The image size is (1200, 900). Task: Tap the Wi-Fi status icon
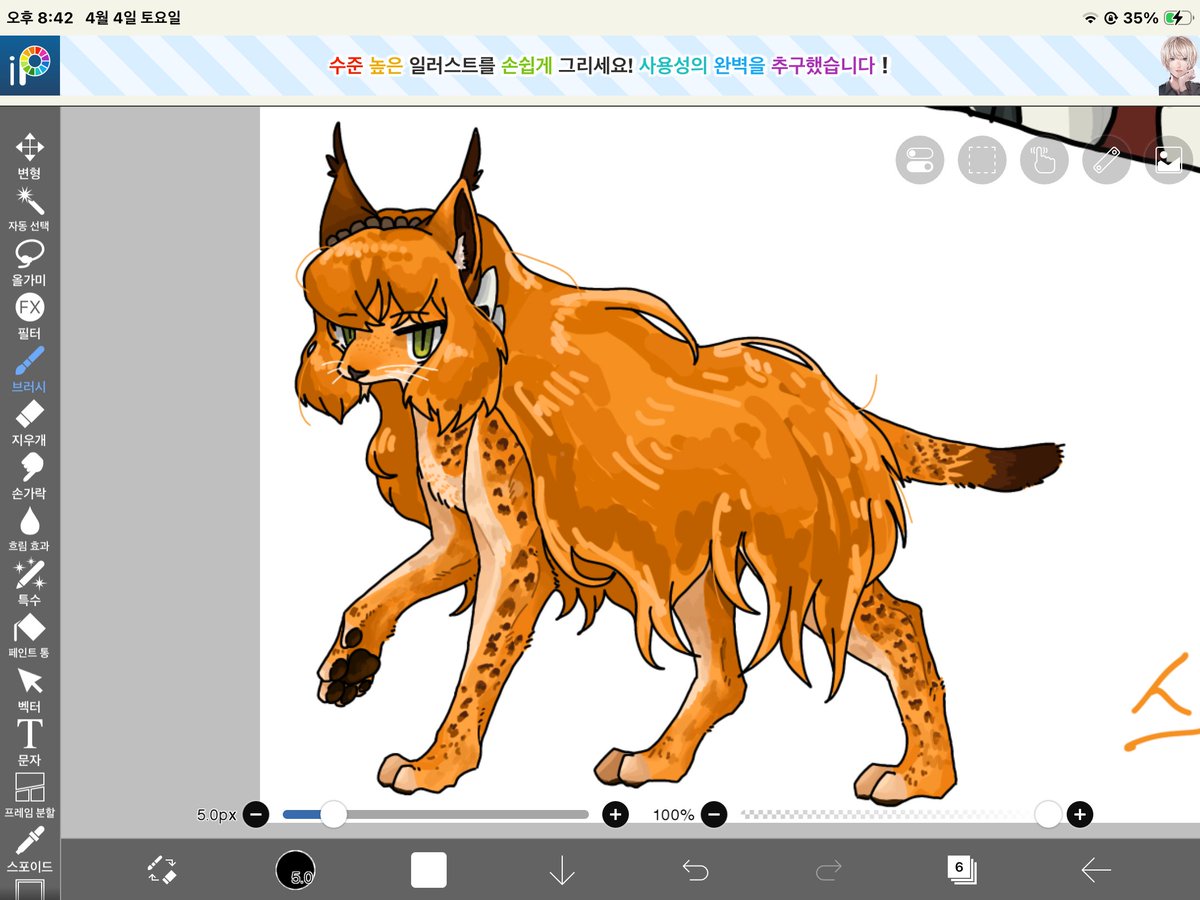(x=1090, y=18)
